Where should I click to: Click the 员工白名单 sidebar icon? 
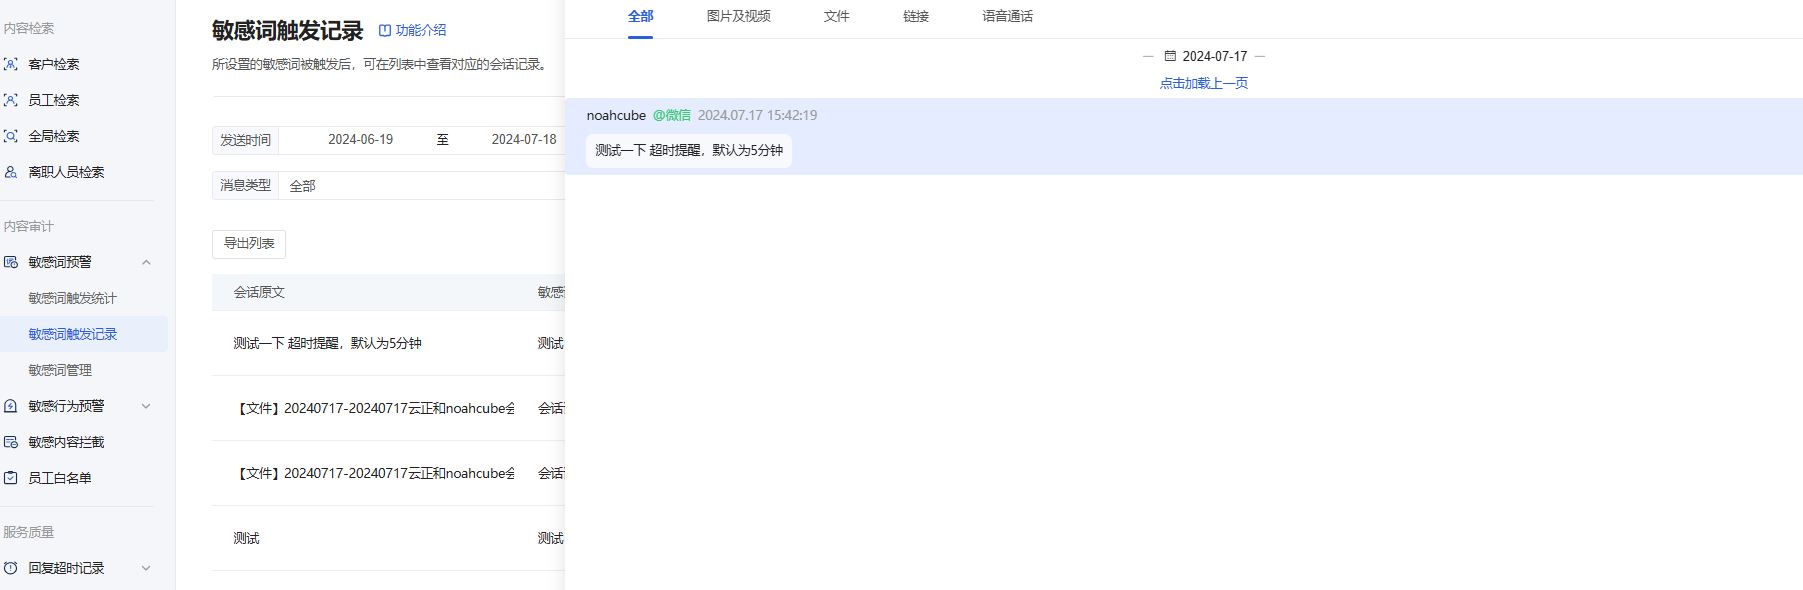click(11, 478)
